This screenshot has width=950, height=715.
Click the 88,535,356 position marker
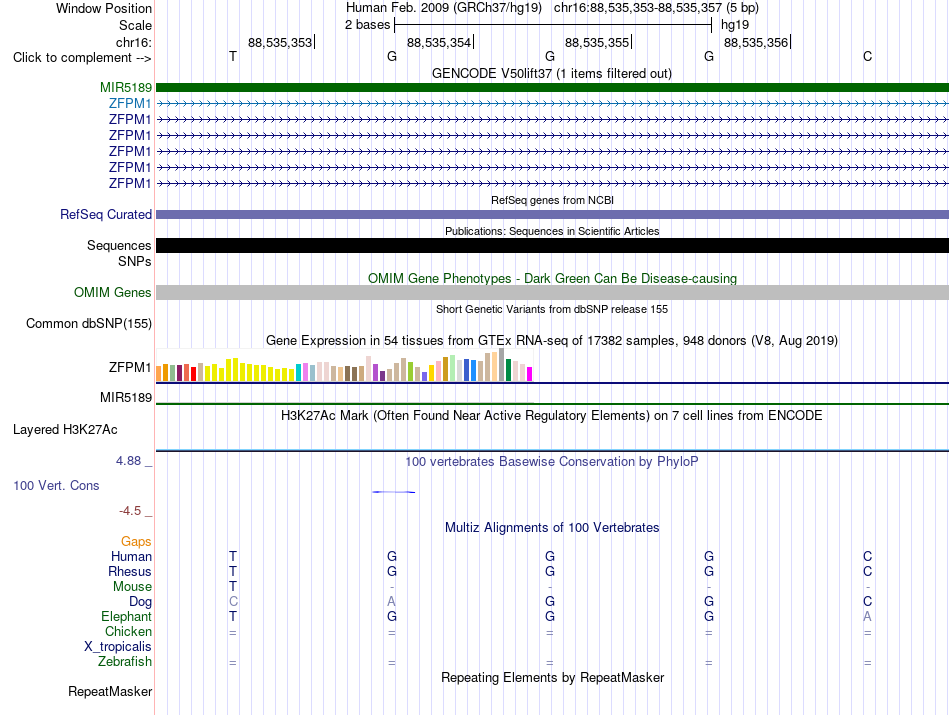coord(756,42)
